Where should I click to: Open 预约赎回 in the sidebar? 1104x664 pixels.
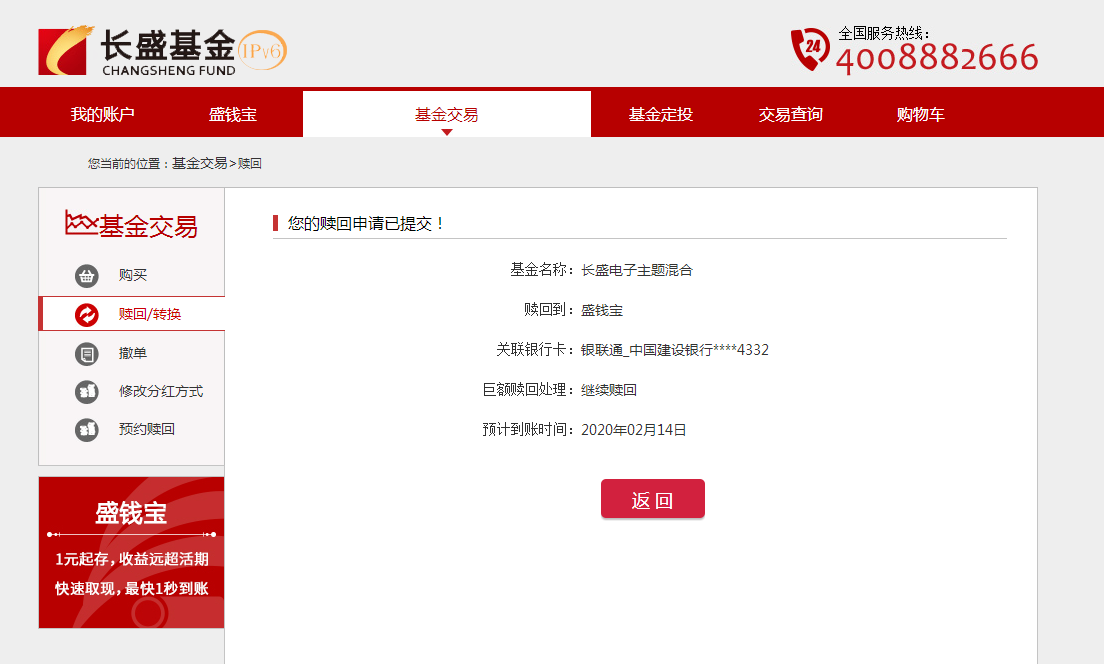click(x=146, y=429)
